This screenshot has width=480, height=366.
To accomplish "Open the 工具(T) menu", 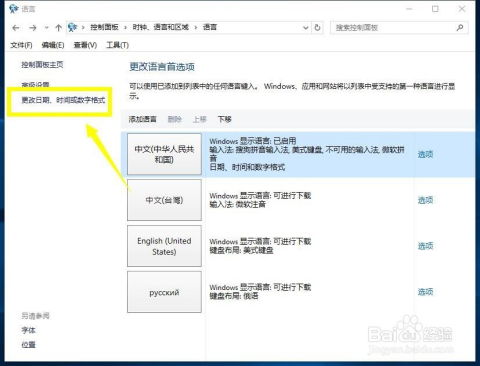I will click(117, 45).
